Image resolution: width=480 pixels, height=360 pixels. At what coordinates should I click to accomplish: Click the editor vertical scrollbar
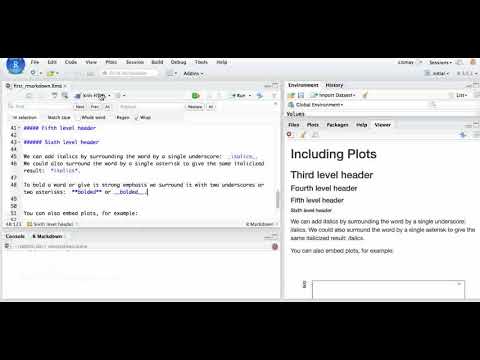click(277, 199)
